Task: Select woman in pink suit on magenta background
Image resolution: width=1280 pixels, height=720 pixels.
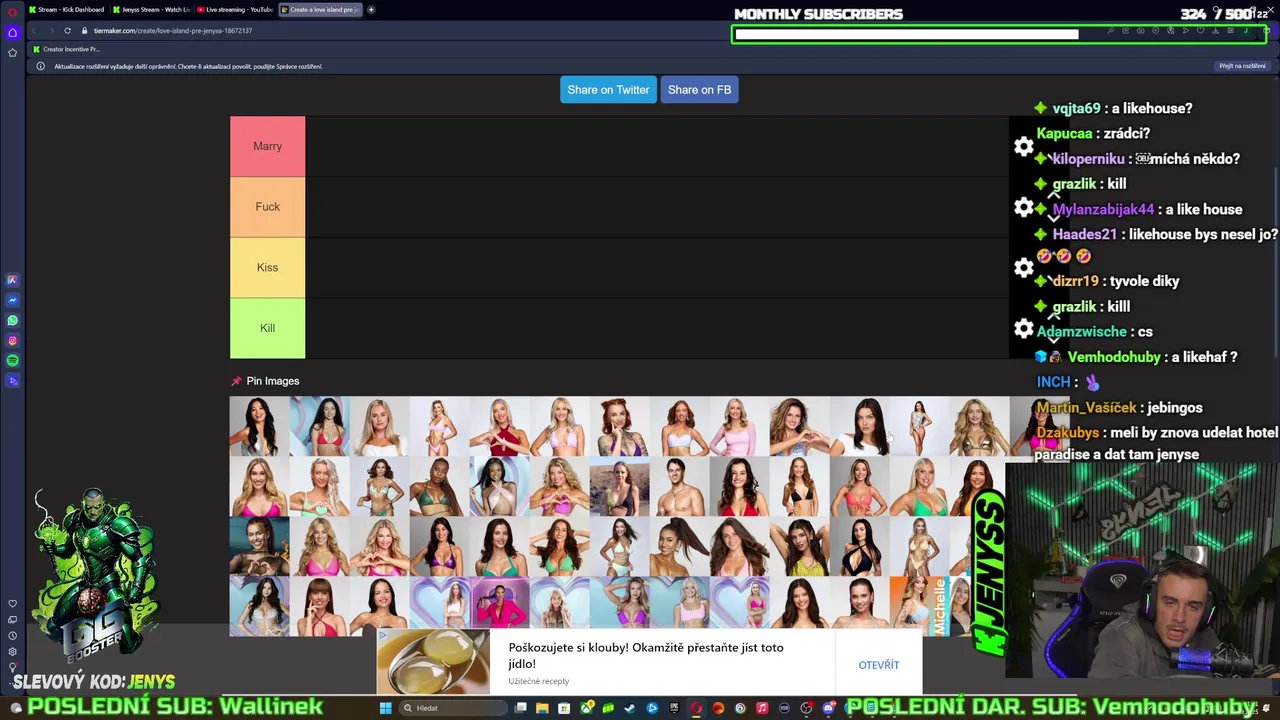Action: (x=499, y=605)
